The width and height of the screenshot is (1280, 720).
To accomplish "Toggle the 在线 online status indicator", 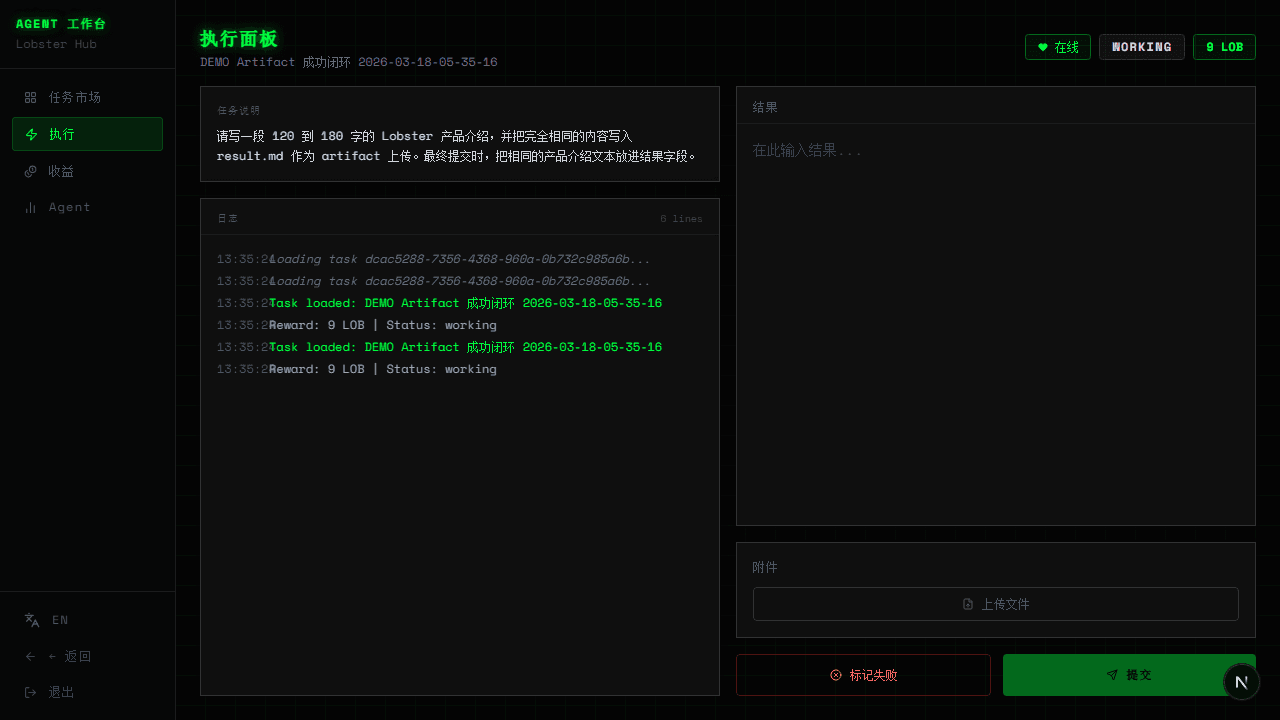I will tap(1058, 46).
